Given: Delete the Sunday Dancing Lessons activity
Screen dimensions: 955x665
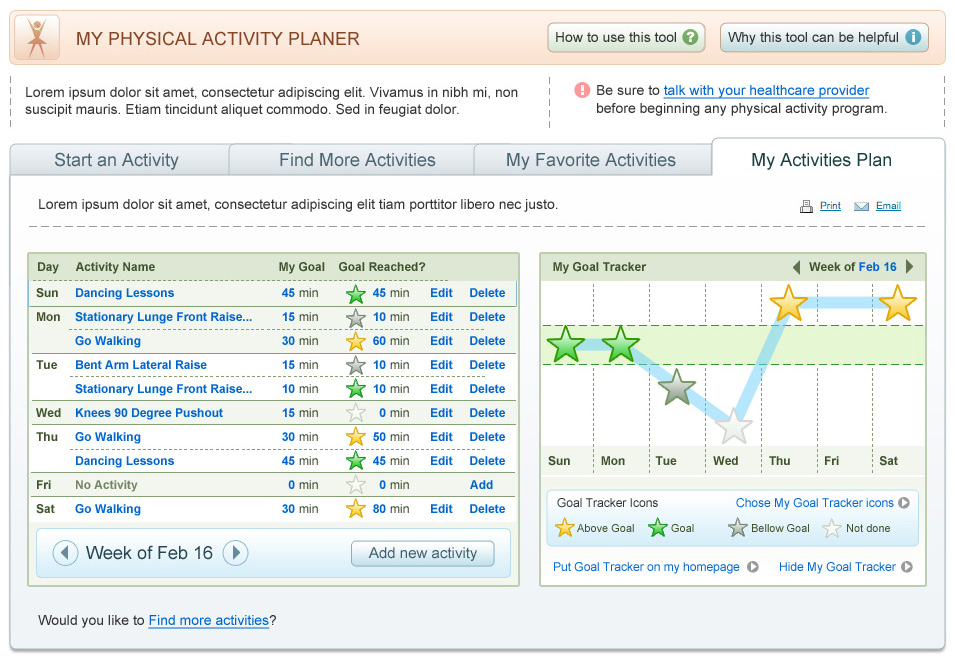Looking at the screenshot, I should [x=487, y=293].
